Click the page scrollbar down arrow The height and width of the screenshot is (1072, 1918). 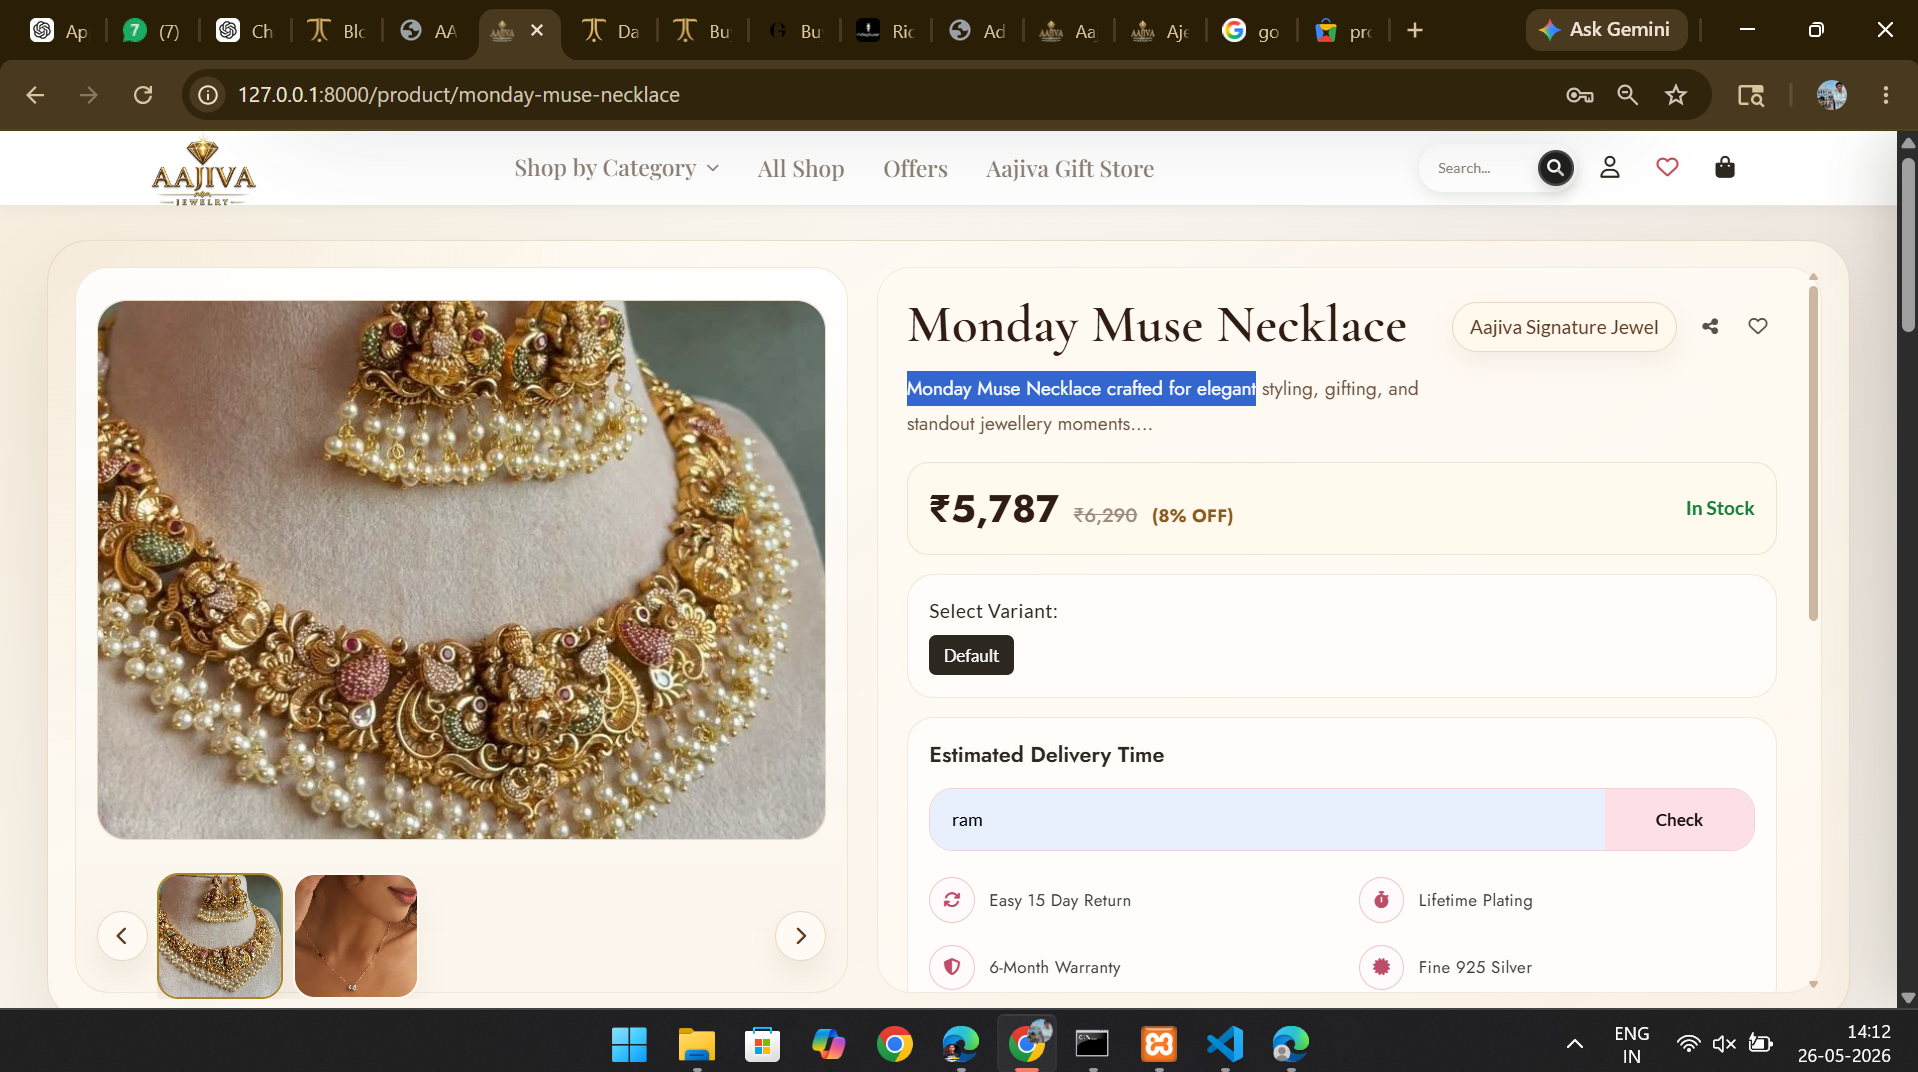coord(1908,997)
